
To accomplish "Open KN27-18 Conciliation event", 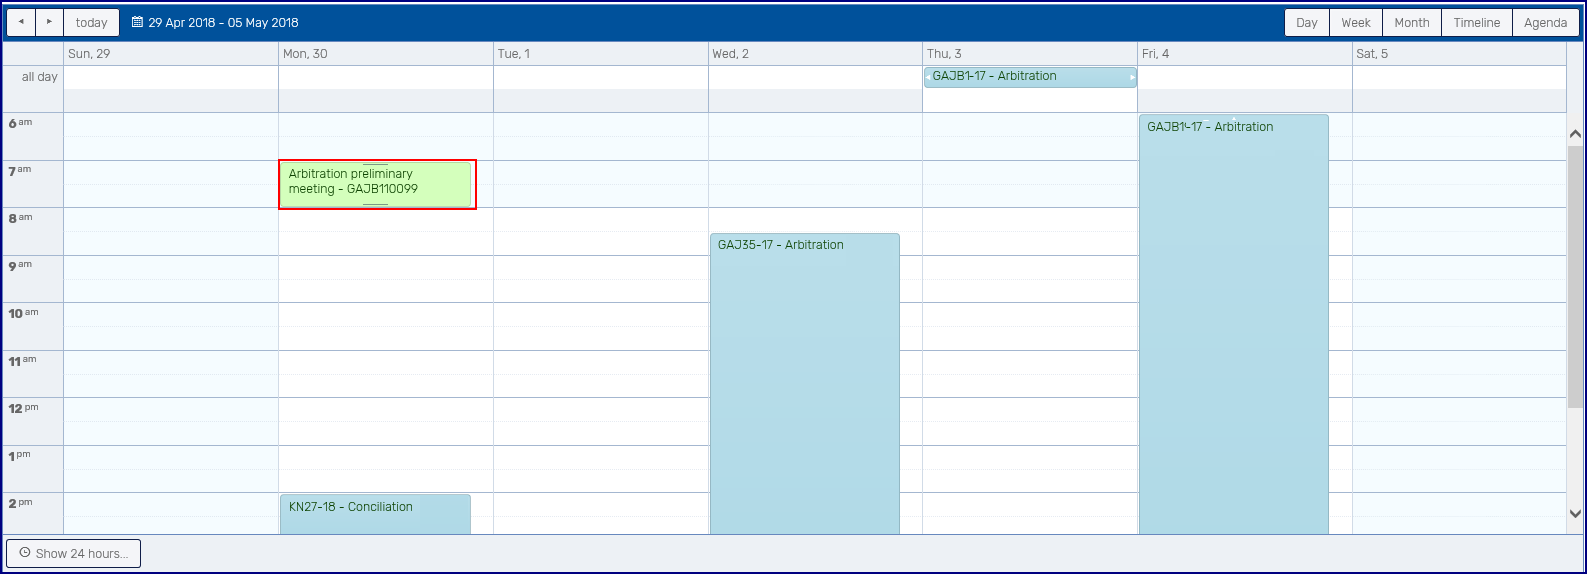I will click(375, 514).
